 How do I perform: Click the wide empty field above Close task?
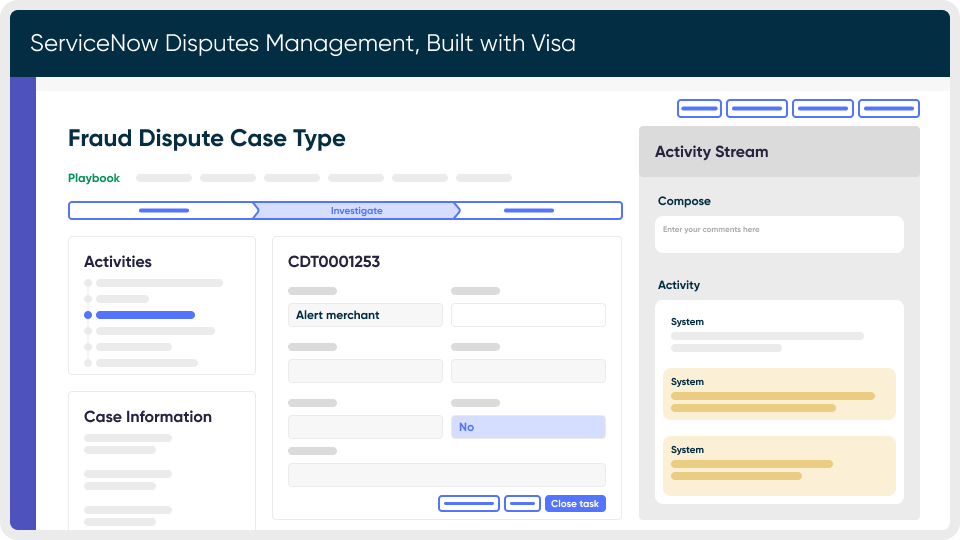pyautogui.click(x=446, y=474)
